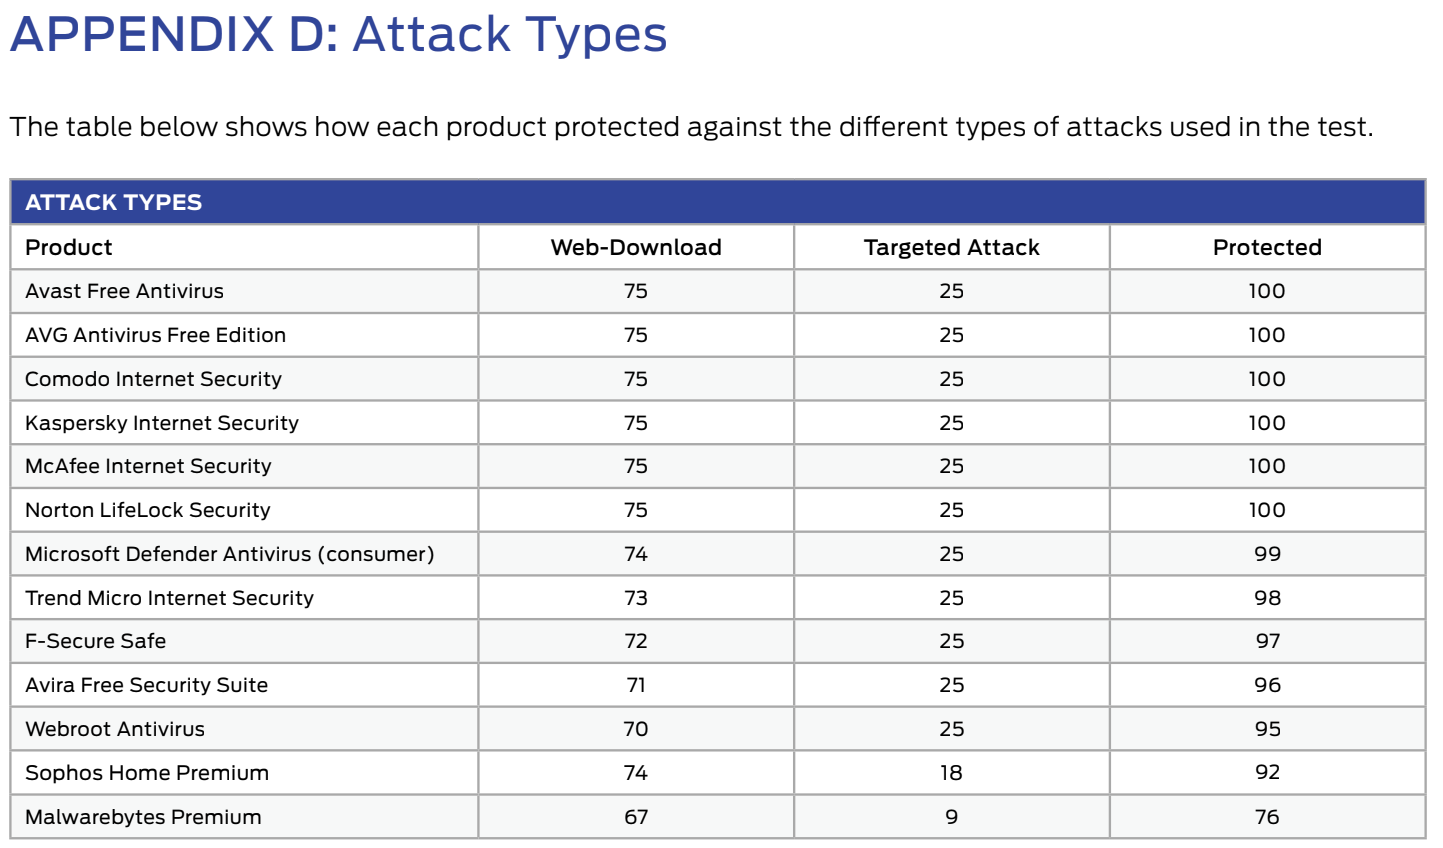Viewport: 1443px width, 848px height.
Task: Select the Webroot Antivirus product cell
Action: 115,729
